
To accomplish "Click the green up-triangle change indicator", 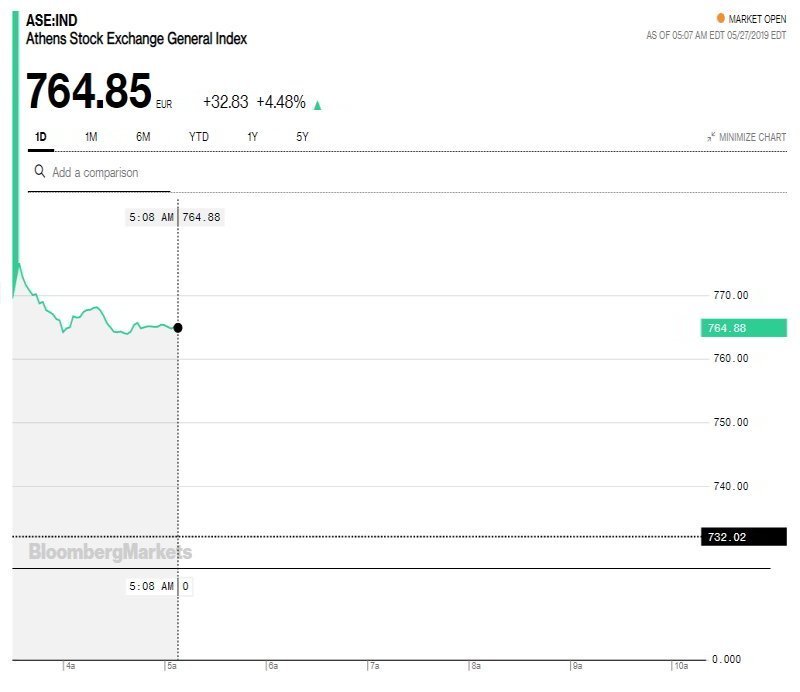I will [317, 105].
